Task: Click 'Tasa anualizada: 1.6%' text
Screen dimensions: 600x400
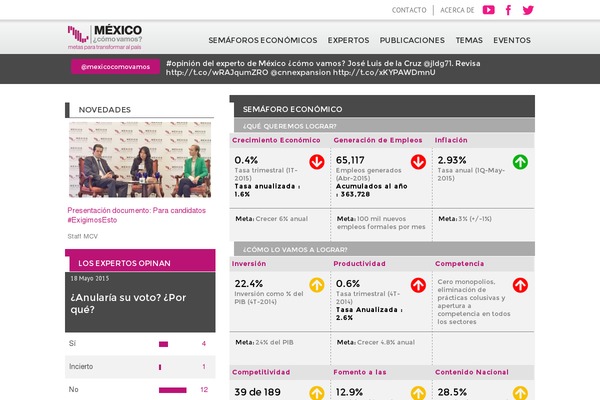Action: [x=267, y=190]
